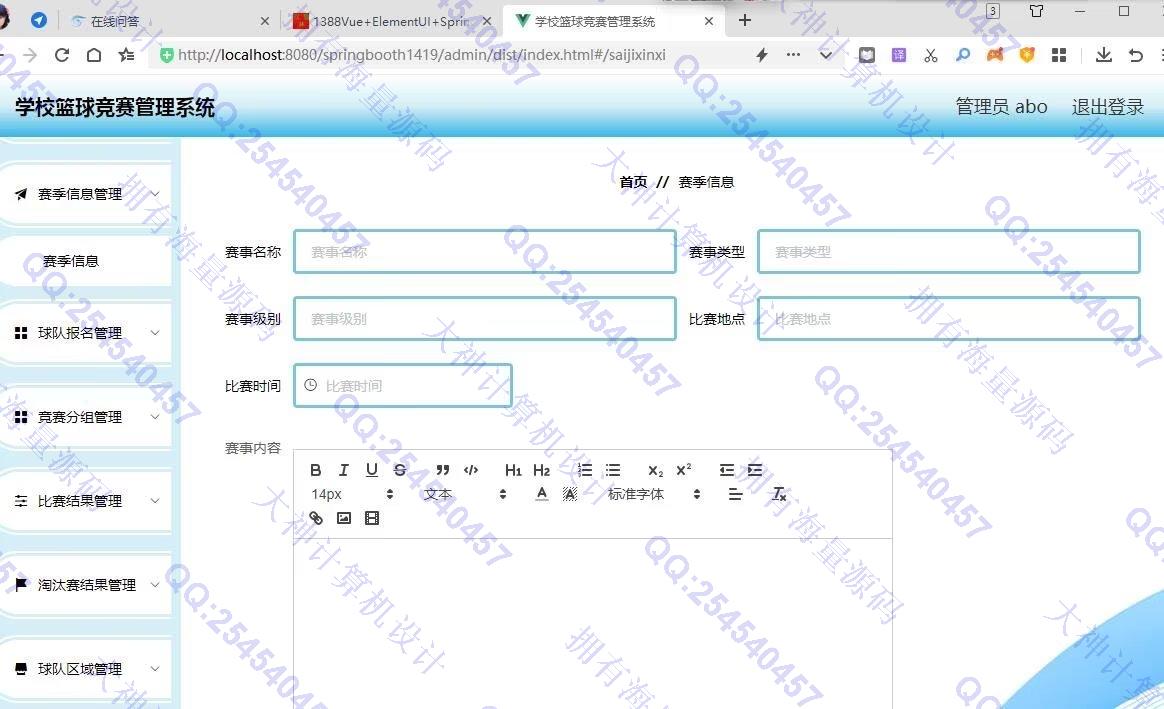Open the scissors screenshot tool
1164x709 pixels.
(931, 55)
